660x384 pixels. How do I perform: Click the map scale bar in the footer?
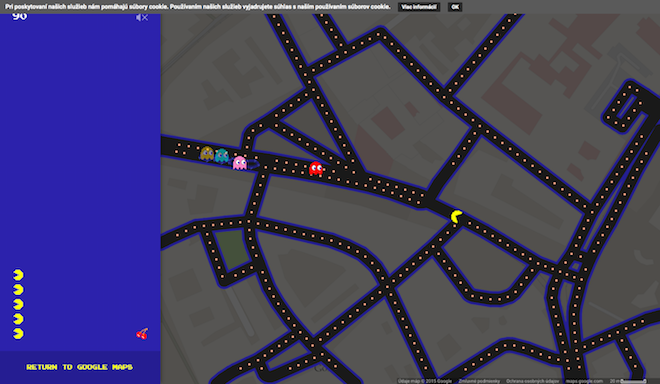click(x=628, y=381)
